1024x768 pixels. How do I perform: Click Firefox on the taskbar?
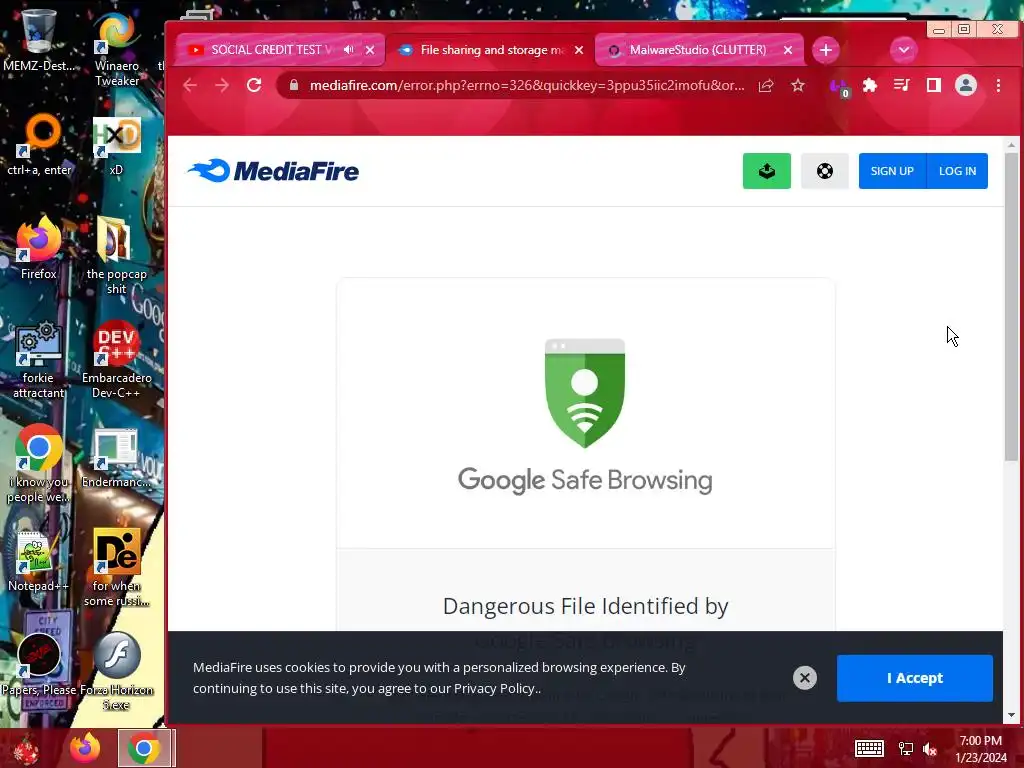click(86, 748)
